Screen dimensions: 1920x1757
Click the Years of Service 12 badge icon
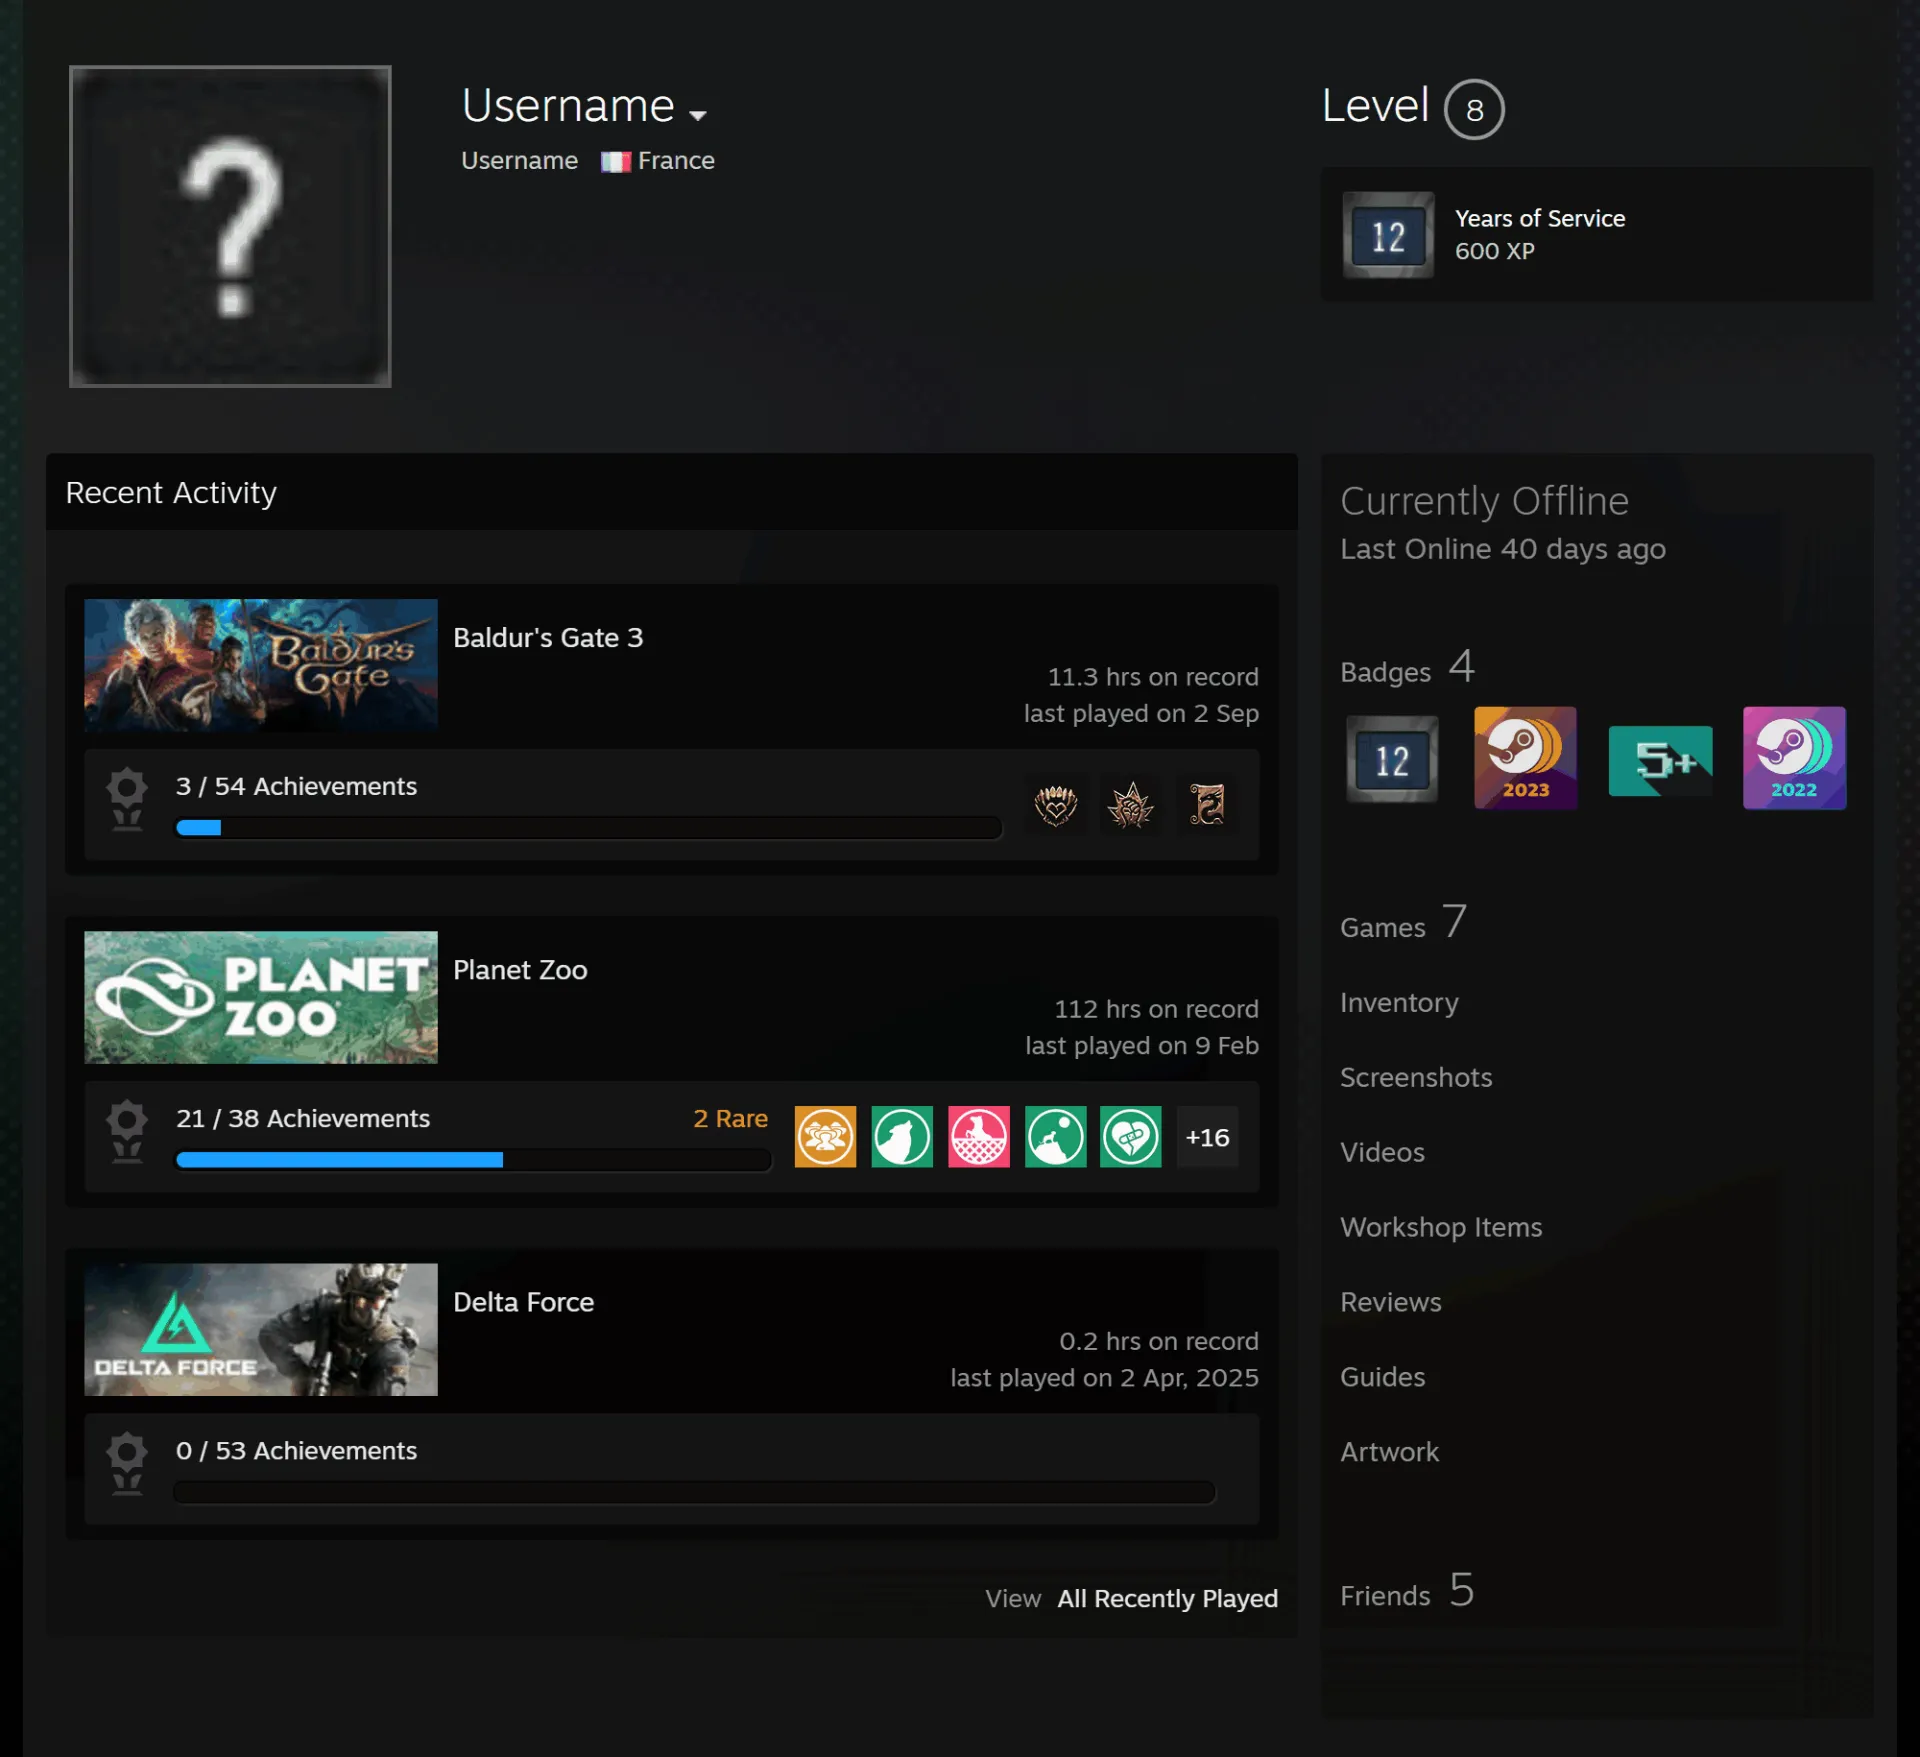point(1388,235)
